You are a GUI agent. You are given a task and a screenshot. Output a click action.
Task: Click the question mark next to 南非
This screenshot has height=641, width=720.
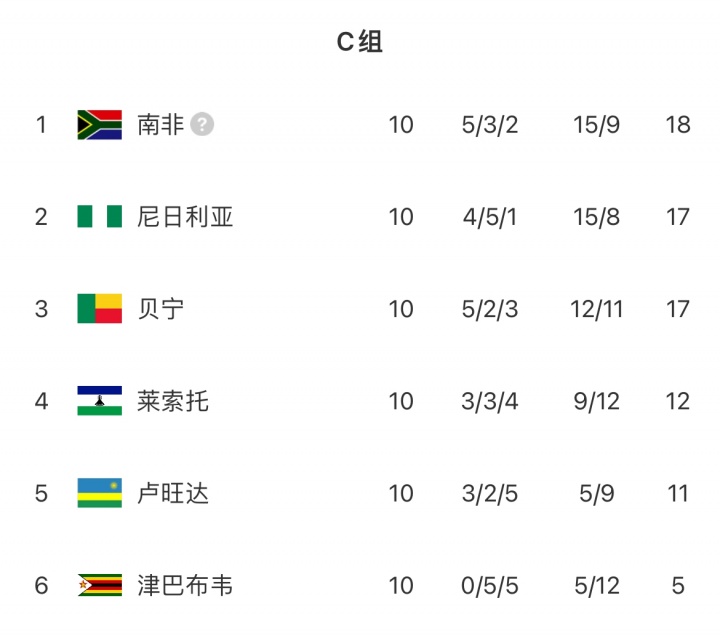[203, 125]
